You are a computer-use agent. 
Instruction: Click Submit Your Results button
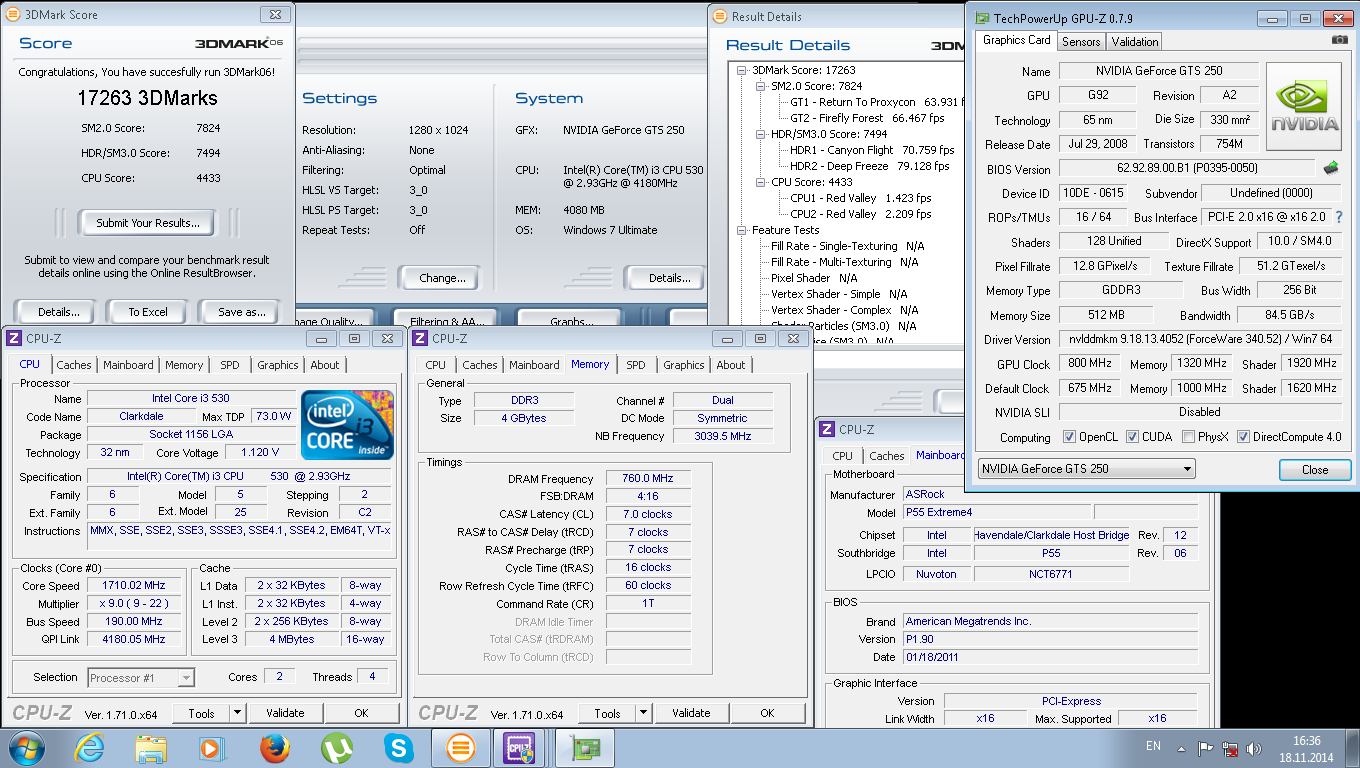pos(148,223)
